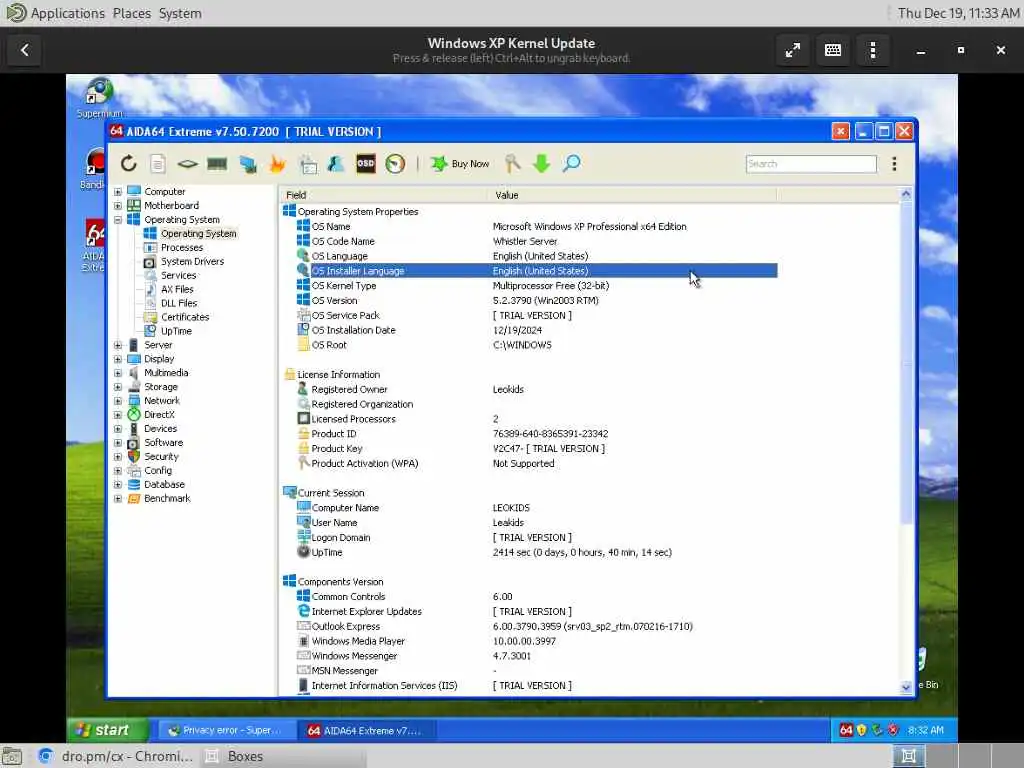The width and height of the screenshot is (1024, 768).
Task: Go back with Boxes back arrow
Action: tap(25, 50)
